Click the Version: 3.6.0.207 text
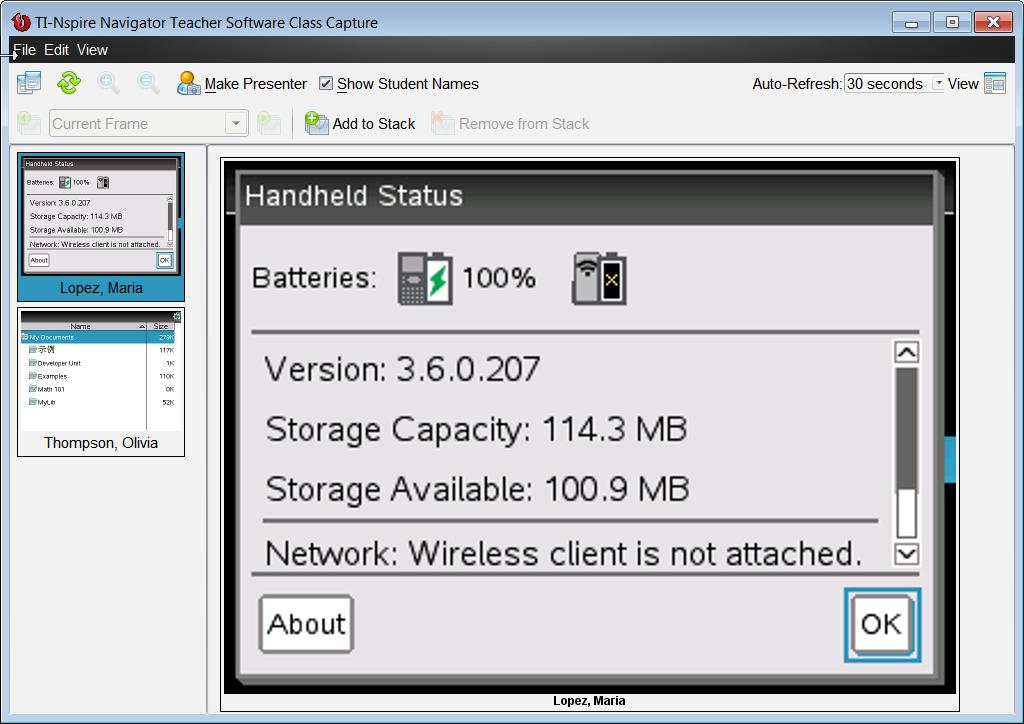This screenshot has width=1024, height=724. pyautogui.click(x=402, y=369)
